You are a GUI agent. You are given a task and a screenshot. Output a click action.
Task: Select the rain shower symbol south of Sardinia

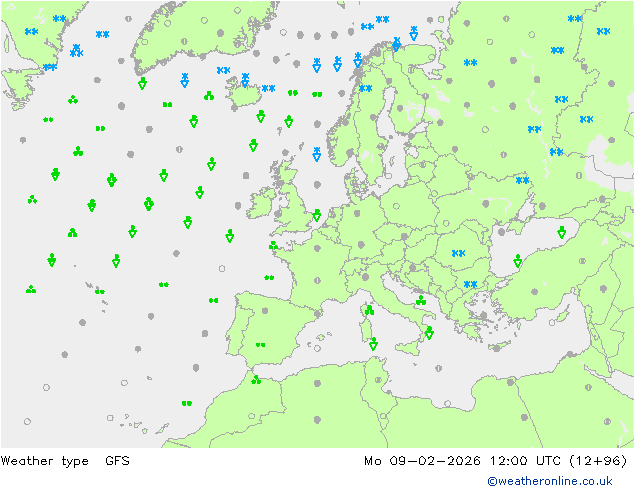(x=373, y=343)
